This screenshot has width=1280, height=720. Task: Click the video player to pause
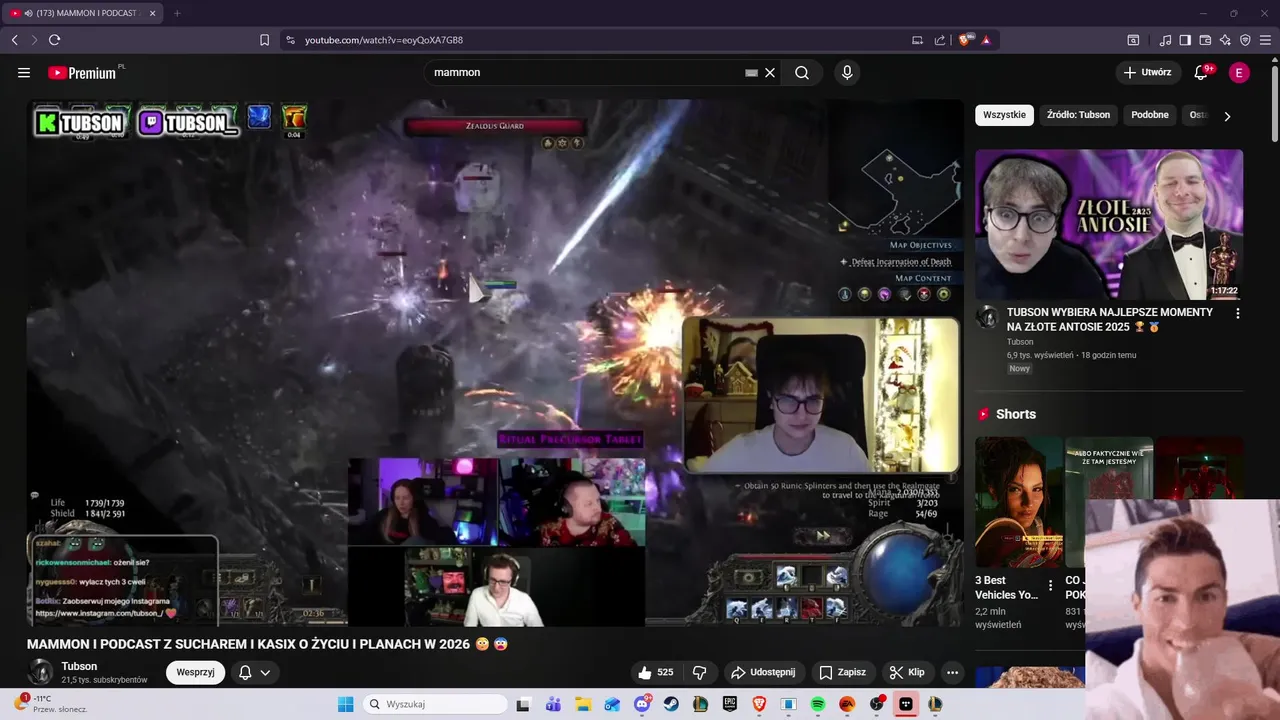tap(495, 362)
